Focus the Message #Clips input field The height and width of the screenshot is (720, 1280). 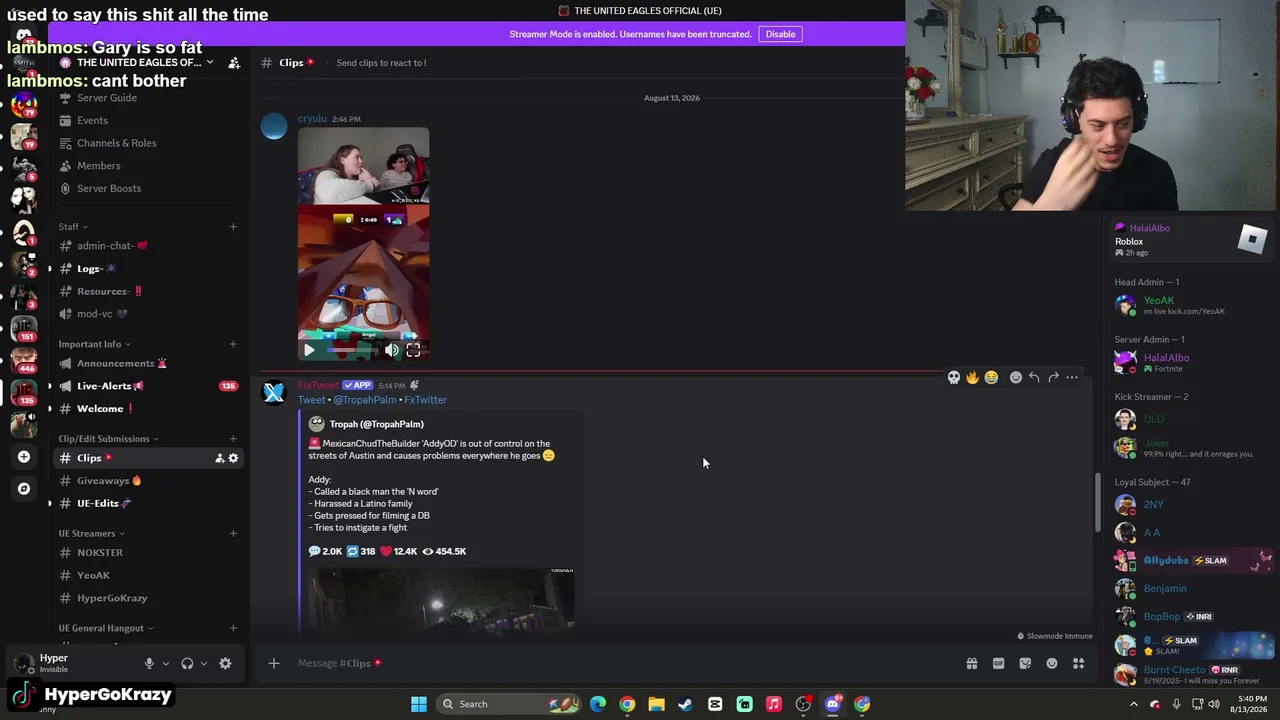tap(620, 663)
